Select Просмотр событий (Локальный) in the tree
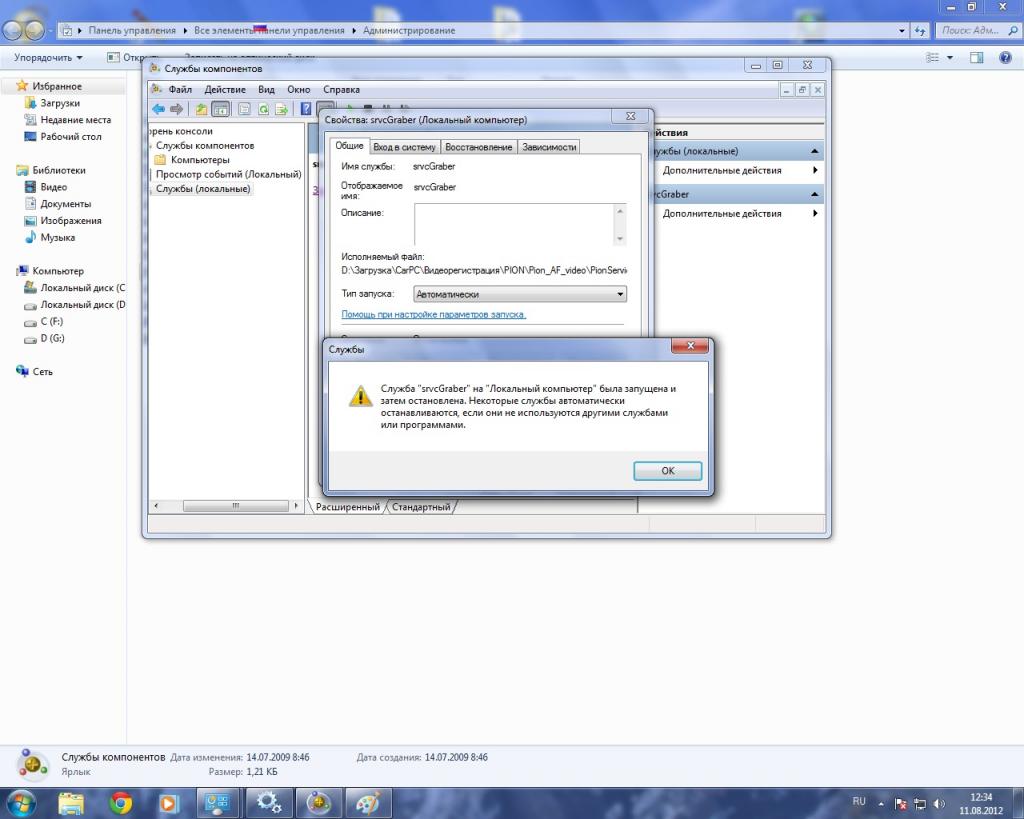 (x=228, y=174)
